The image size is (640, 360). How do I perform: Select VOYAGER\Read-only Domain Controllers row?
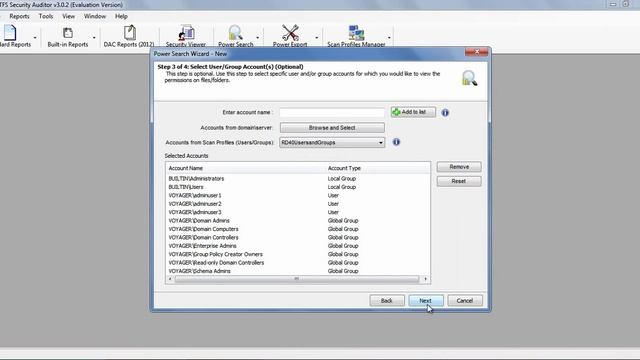[x=298, y=263]
